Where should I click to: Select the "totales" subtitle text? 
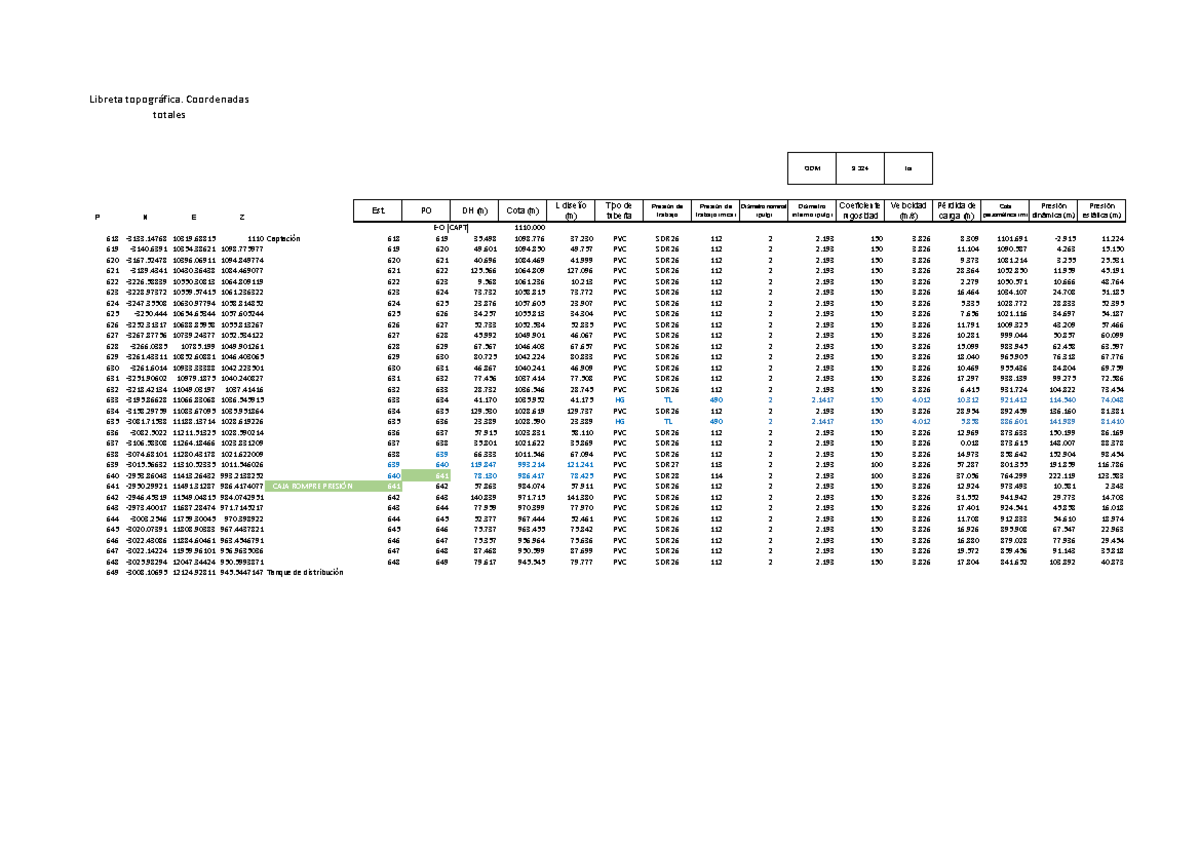click(x=169, y=116)
